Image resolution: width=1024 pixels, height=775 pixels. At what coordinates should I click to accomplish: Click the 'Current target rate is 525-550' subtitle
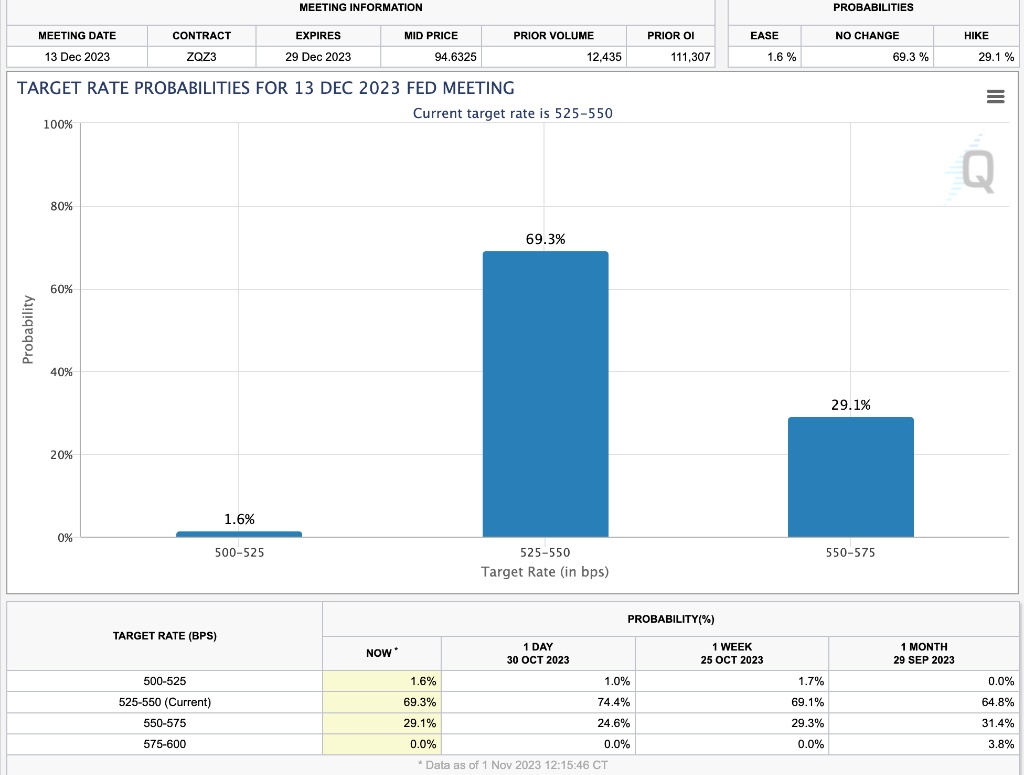click(512, 113)
